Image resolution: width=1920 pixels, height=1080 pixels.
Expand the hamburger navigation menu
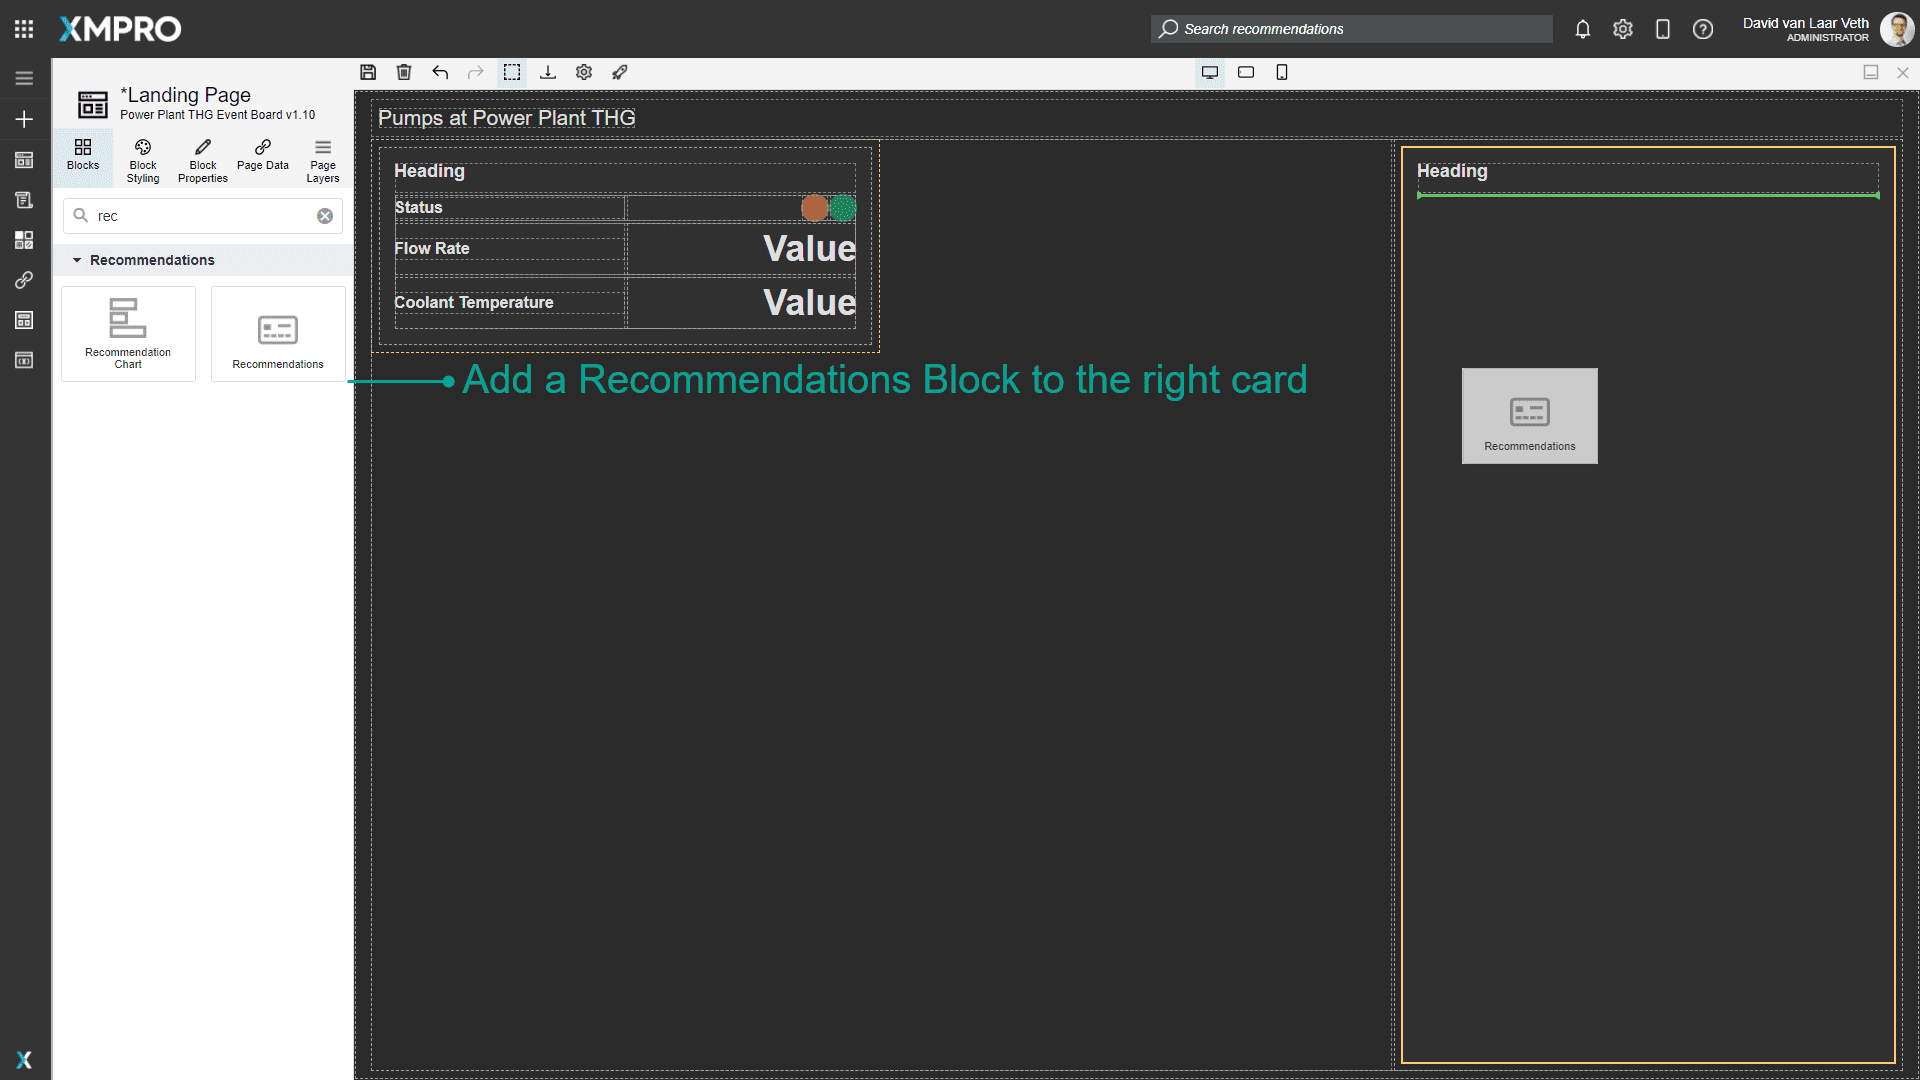point(24,78)
